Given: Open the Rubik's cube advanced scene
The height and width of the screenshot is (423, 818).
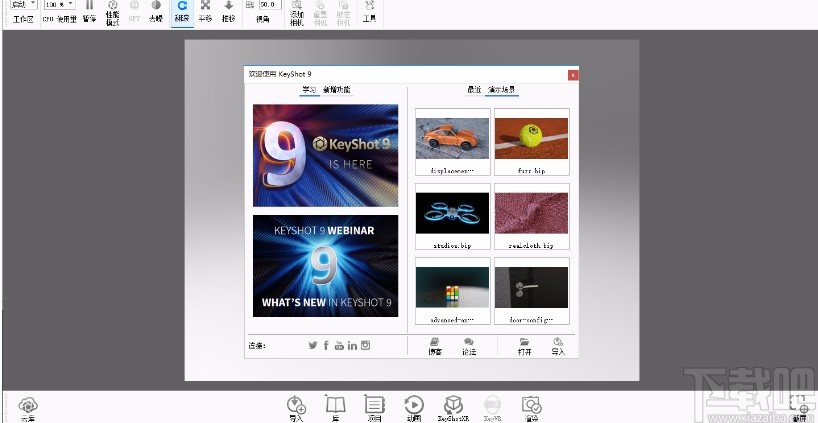Looking at the screenshot, I should coord(452,291).
